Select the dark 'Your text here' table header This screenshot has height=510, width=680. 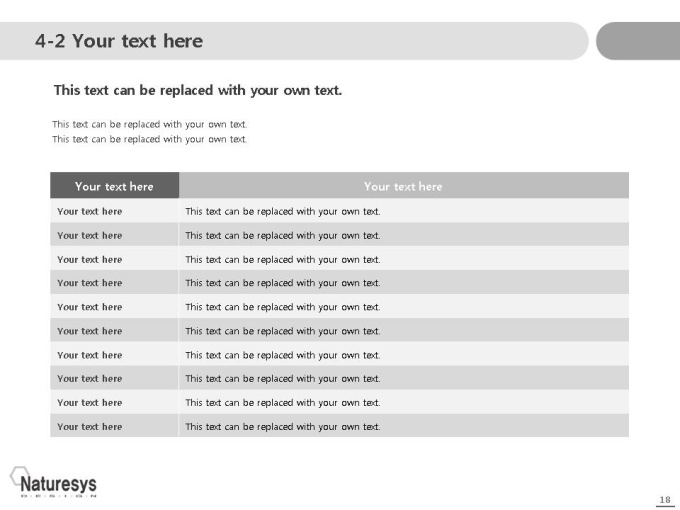tap(114, 186)
